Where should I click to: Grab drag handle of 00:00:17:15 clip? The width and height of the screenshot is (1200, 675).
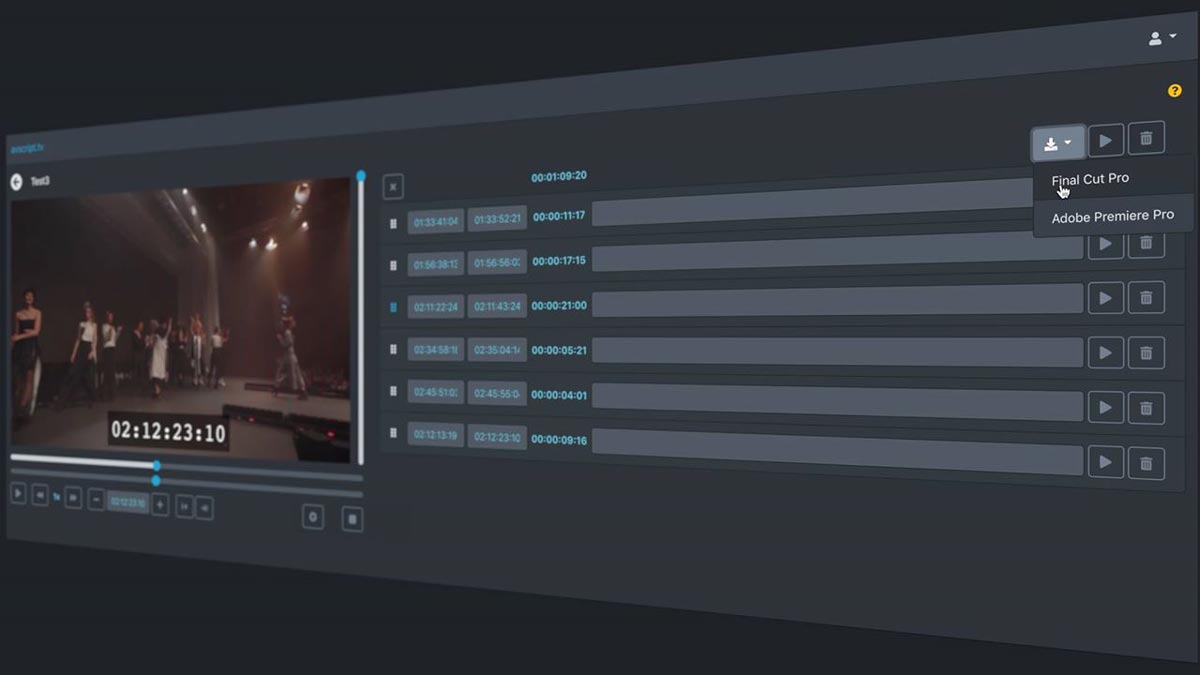pyautogui.click(x=394, y=265)
